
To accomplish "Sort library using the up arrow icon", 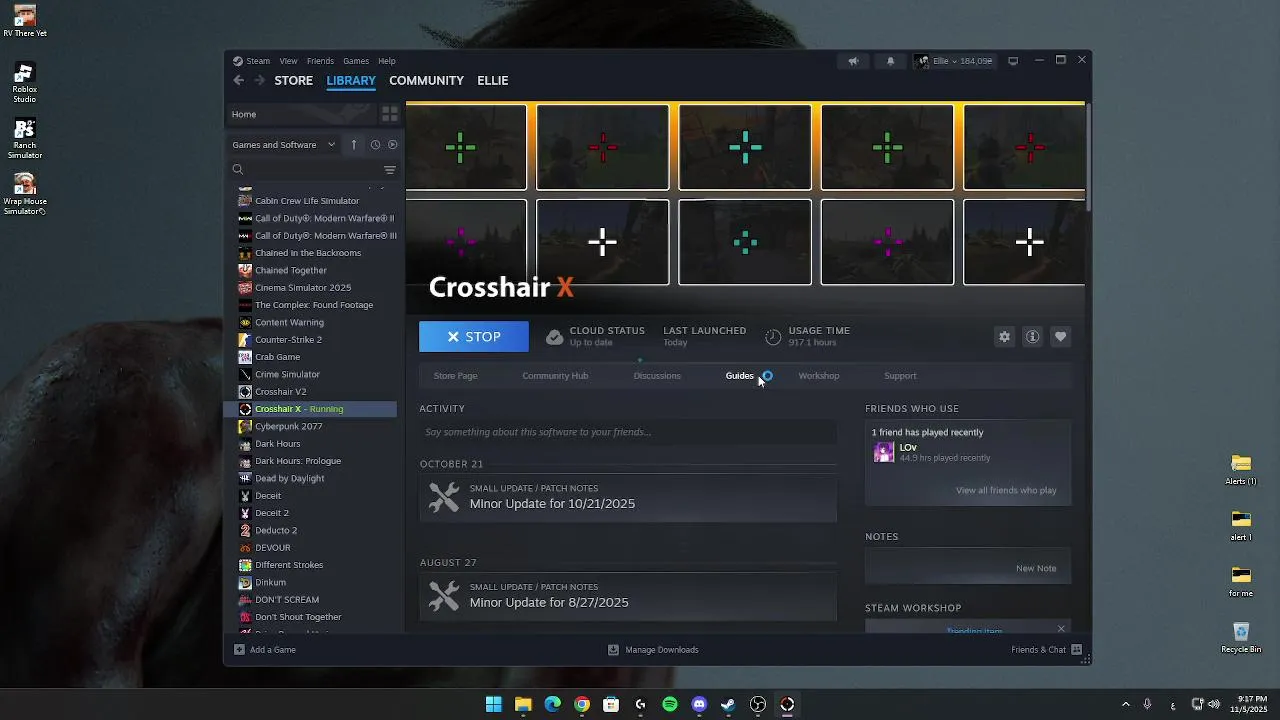I will click(x=354, y=144).
